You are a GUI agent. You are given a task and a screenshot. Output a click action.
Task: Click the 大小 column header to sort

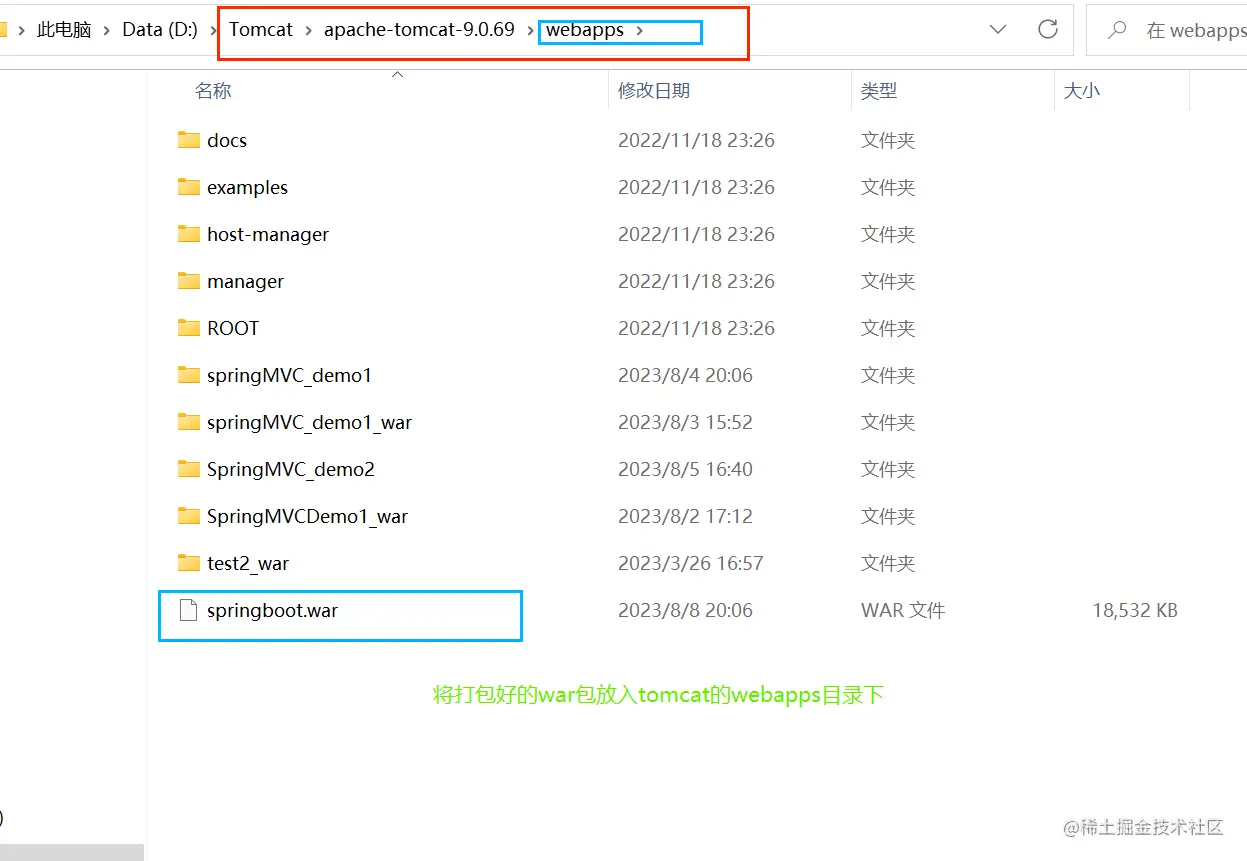pyautogui.click(x=1083, y=90)
